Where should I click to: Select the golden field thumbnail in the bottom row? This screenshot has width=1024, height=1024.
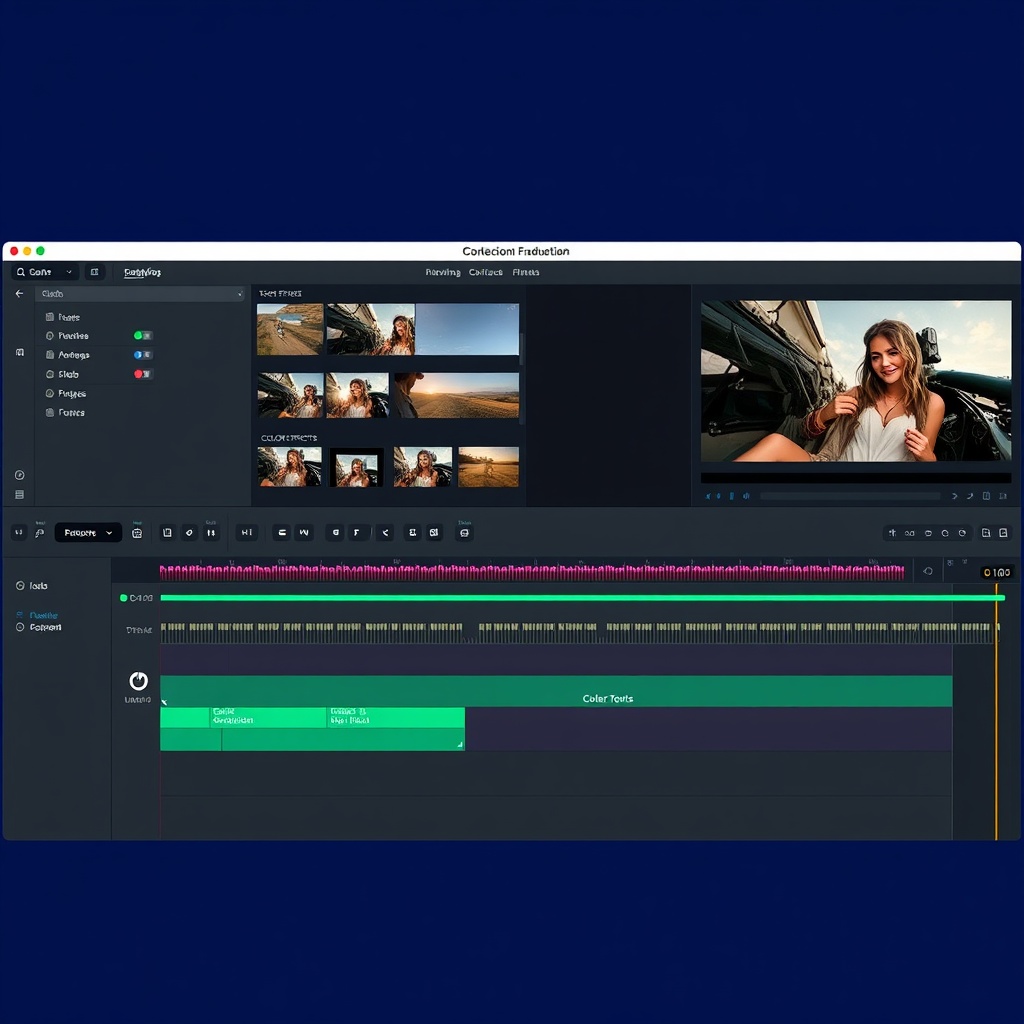[x=488, y=467]
